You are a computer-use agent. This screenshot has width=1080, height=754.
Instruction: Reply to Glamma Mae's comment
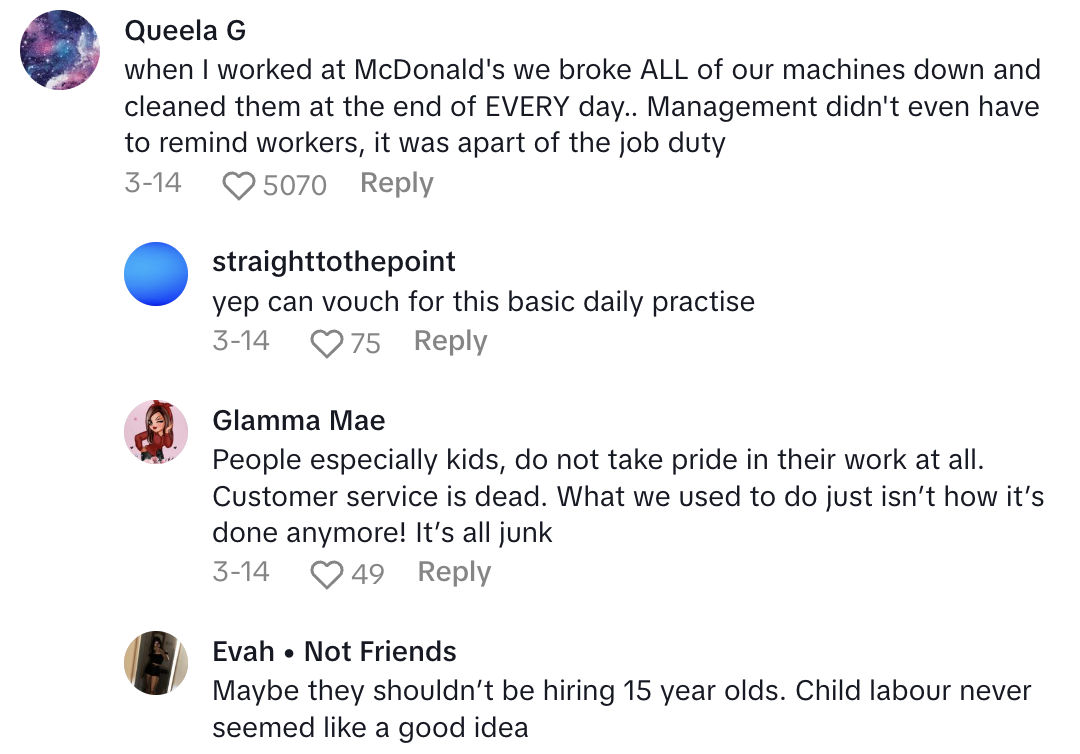point(454,573)
